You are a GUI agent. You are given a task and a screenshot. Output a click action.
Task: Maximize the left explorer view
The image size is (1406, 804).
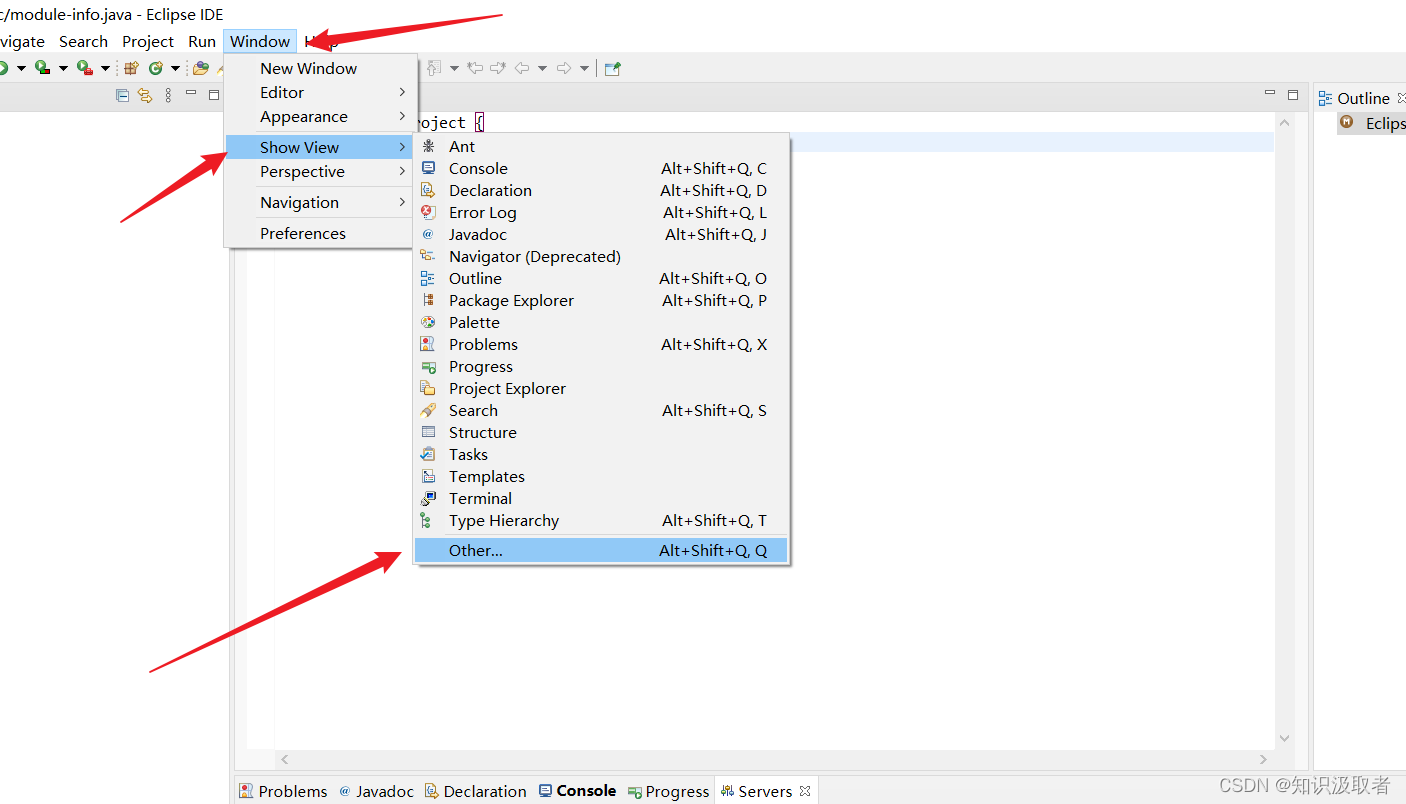pos(214,95)
